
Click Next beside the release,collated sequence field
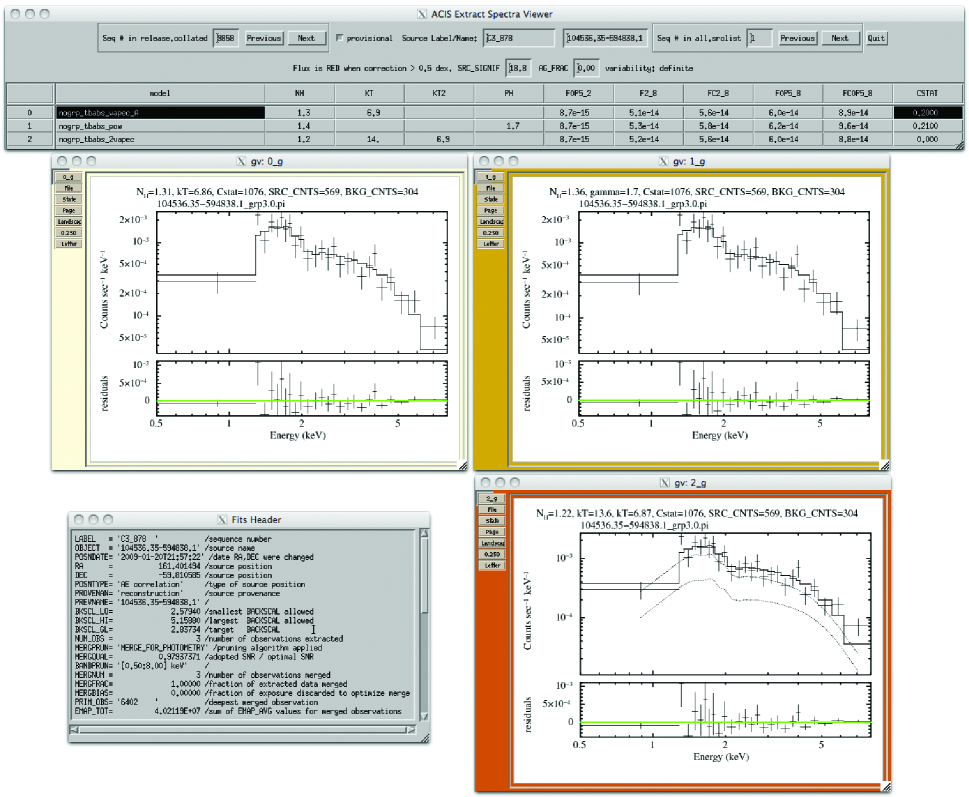[x=306, y=38]
